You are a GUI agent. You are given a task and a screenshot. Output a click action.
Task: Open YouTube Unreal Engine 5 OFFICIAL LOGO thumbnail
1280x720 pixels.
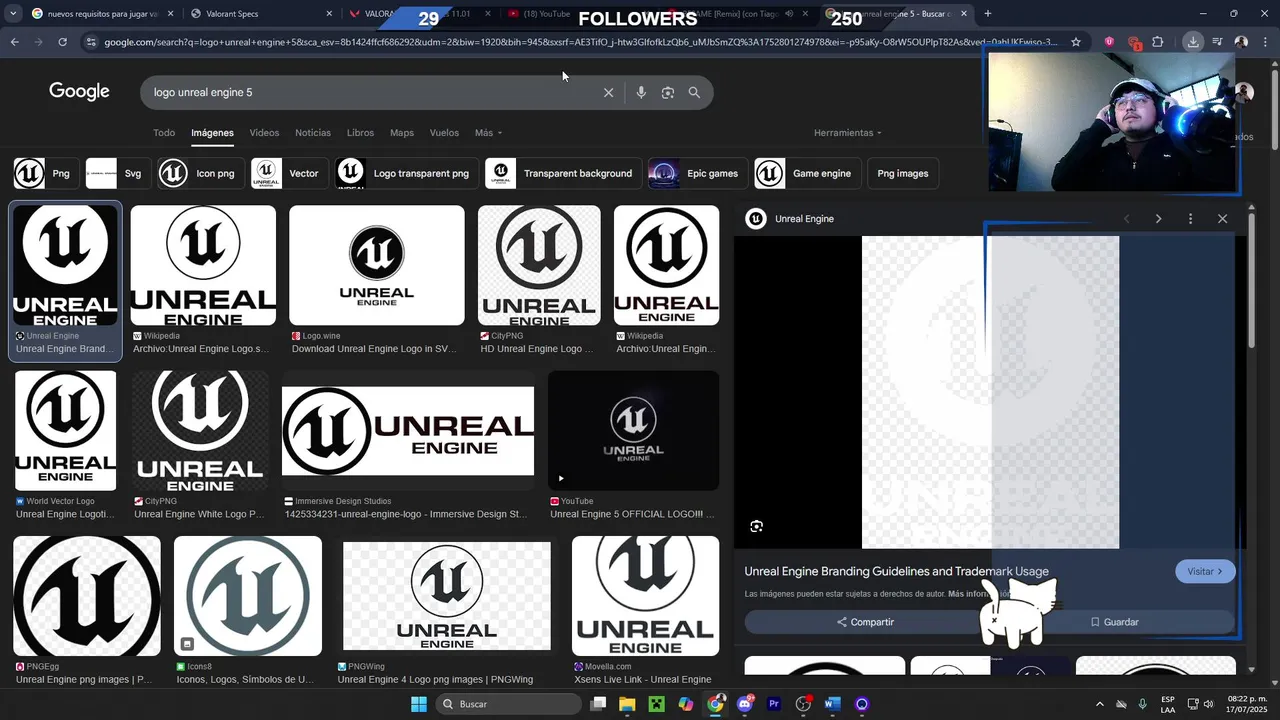pyautogui.click(x=633, y=431)
